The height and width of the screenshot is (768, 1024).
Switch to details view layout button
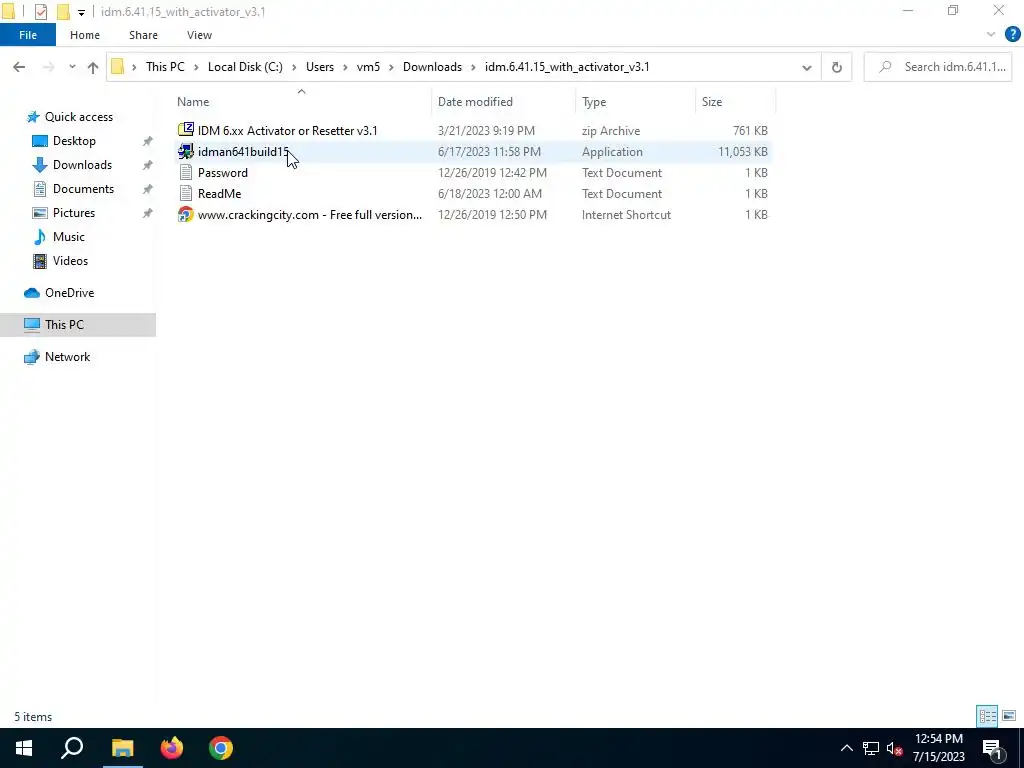click(x=987, y=716)
